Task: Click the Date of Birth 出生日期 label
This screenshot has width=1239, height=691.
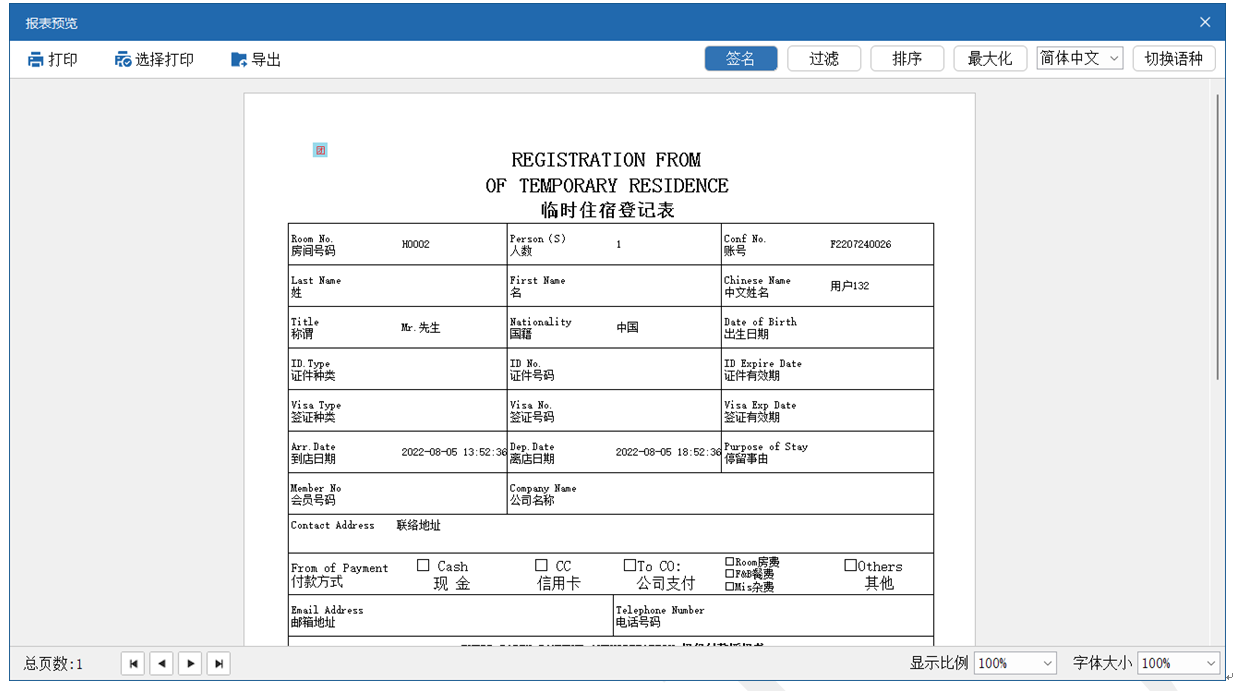Action: pyautogui.click(x=761, y=328)
